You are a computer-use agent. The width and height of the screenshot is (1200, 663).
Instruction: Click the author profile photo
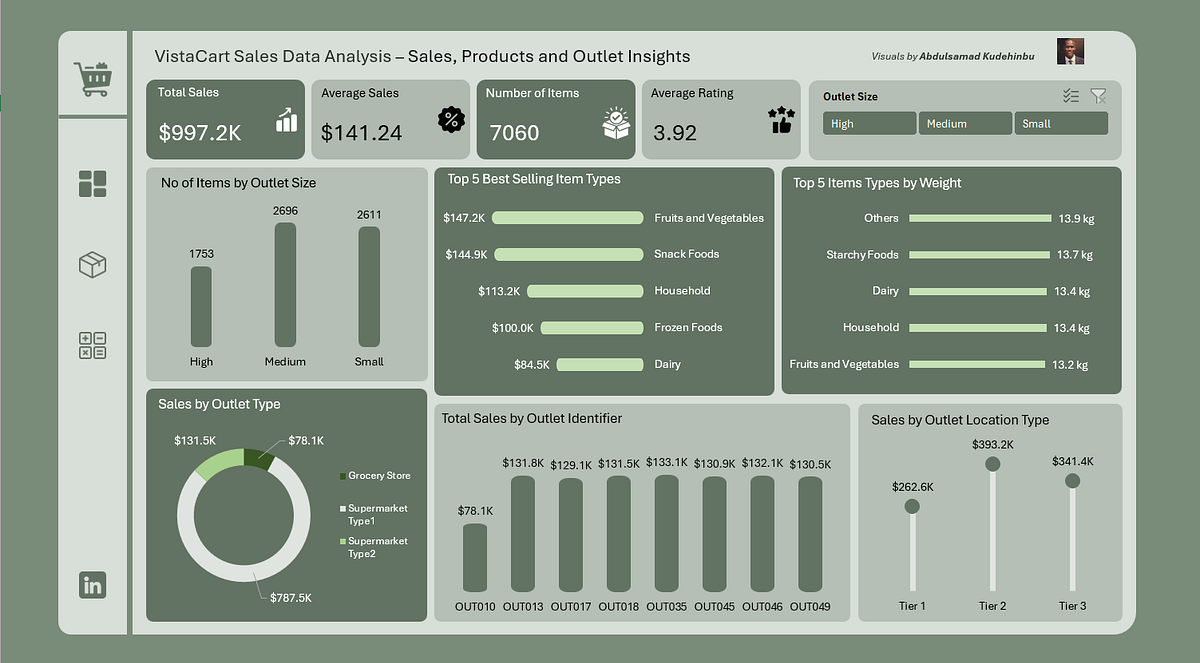pos(1070,52)
